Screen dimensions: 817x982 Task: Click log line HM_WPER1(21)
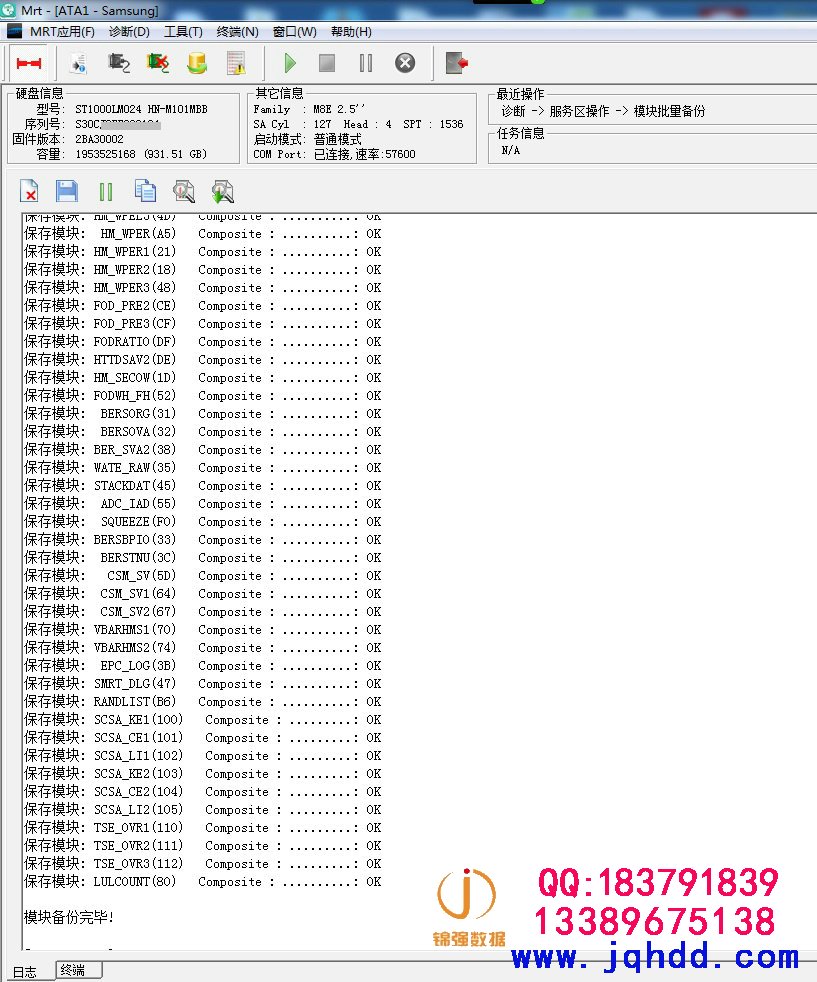pos(202,252)
